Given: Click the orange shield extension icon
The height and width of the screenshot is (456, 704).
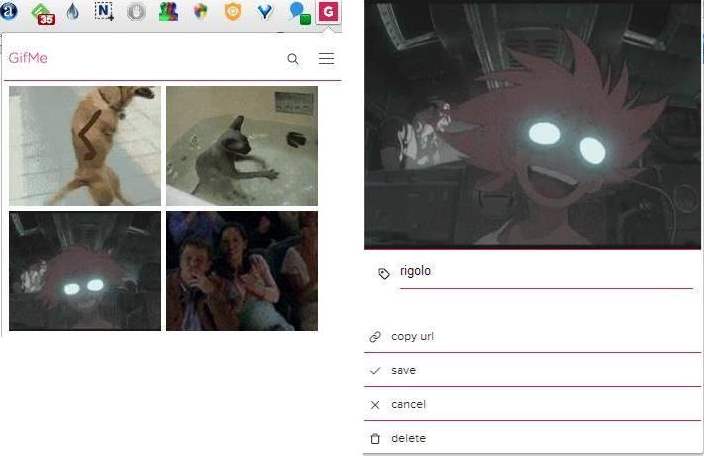Looking at the screenshot, I should 233,12.
